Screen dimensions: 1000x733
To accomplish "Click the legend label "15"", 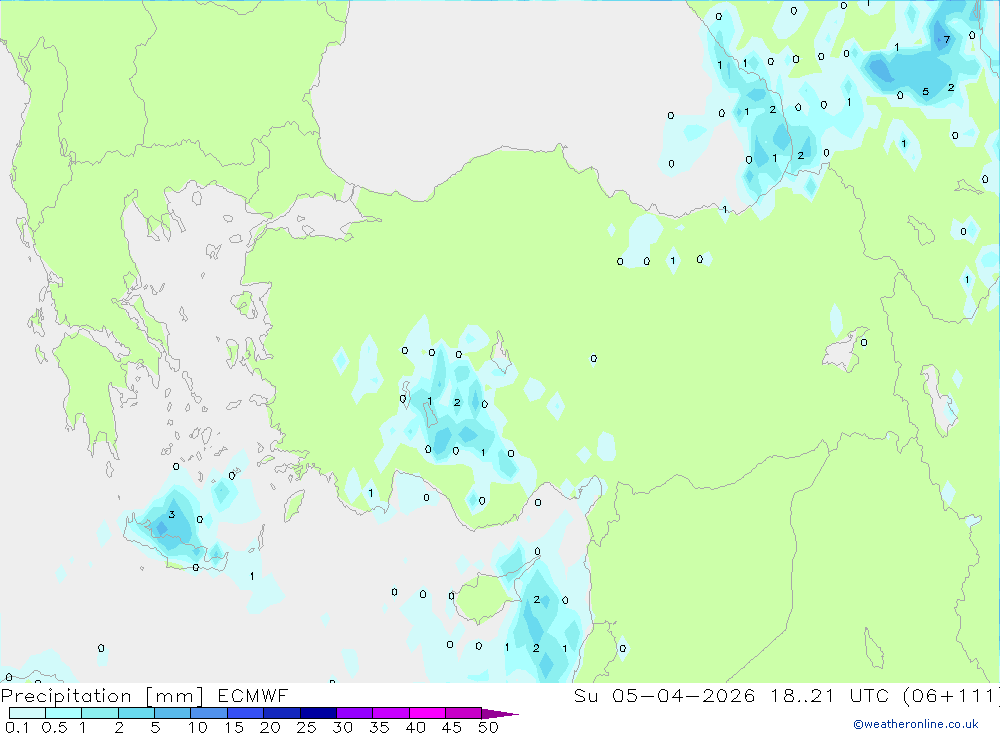I will (x=234, y=727).
